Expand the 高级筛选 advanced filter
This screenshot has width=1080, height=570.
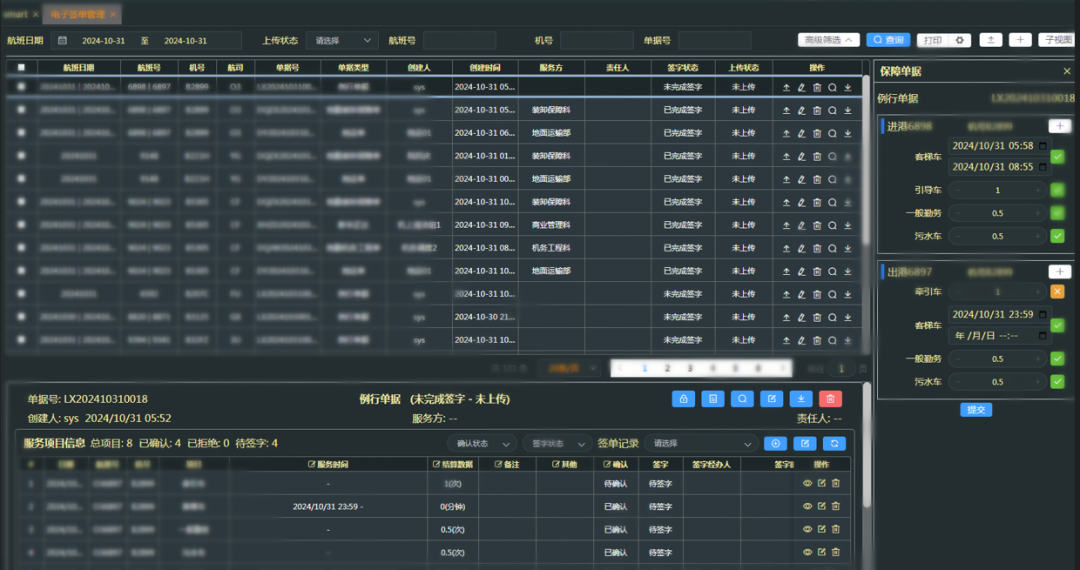828,40
